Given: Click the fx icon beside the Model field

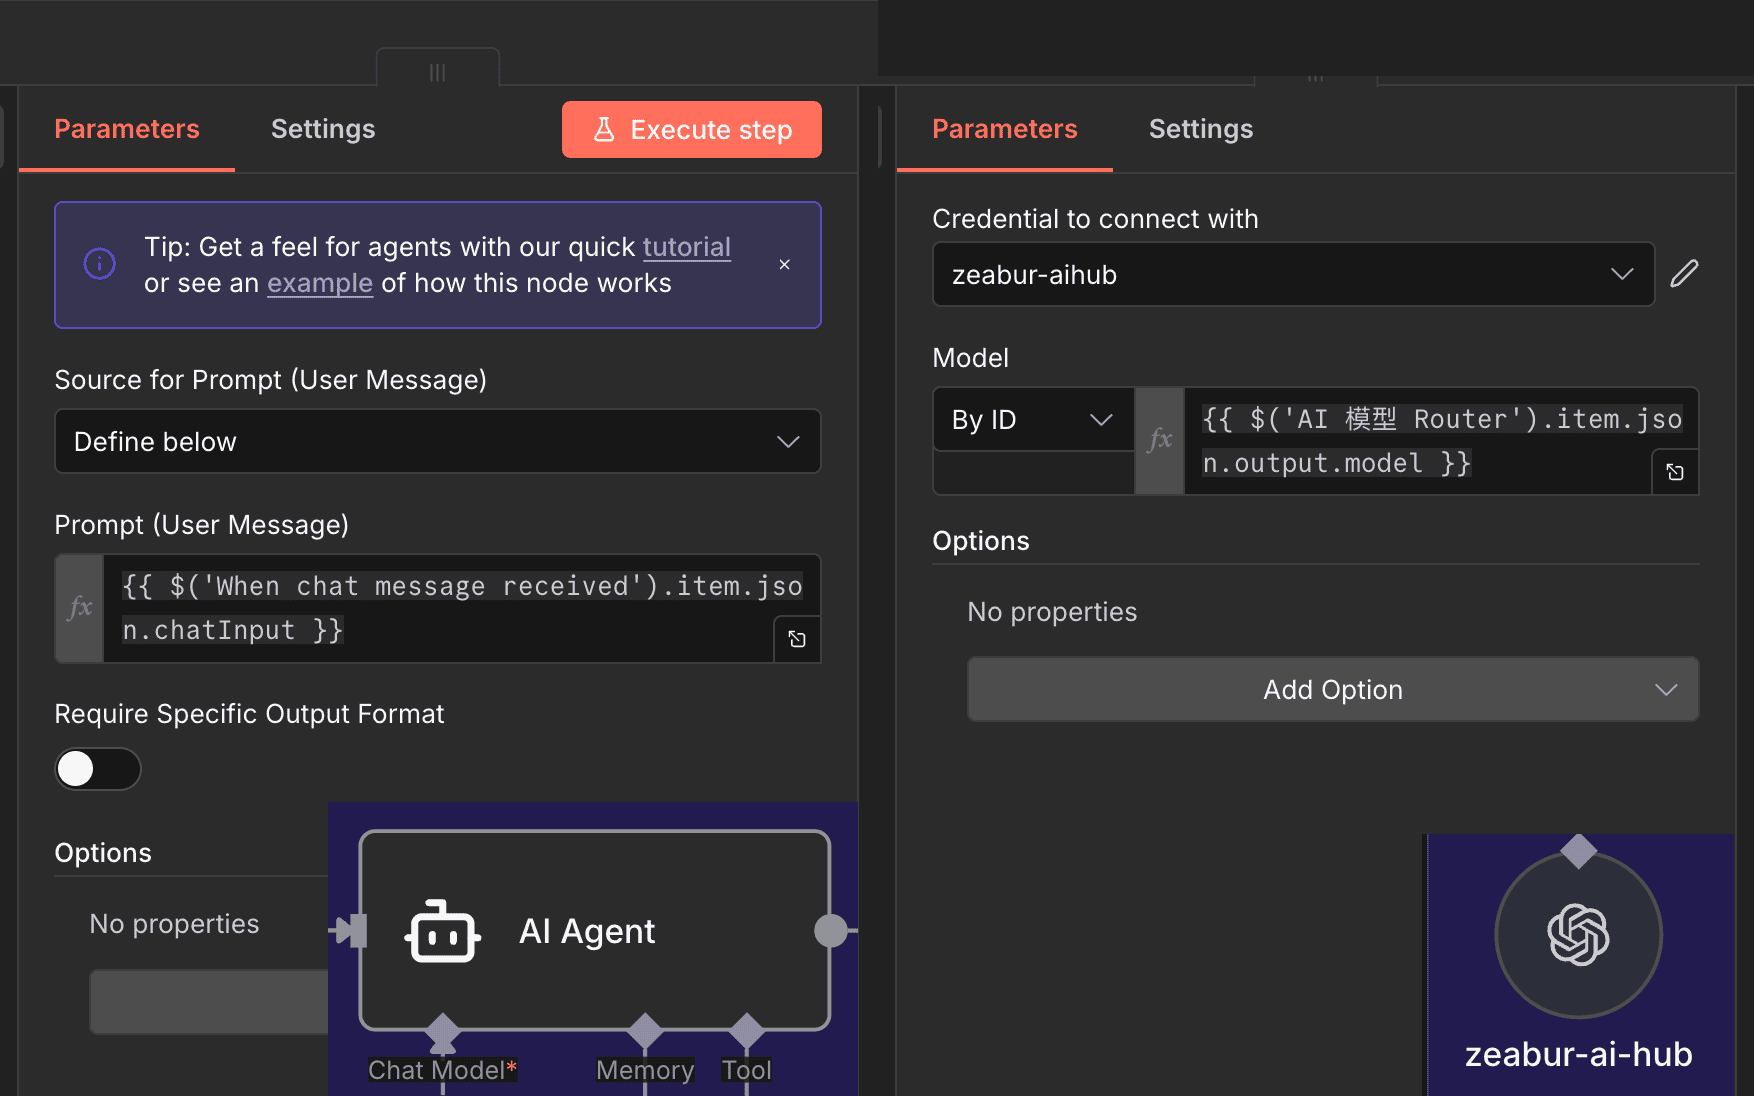Looking at the screenshot, I should (1159, 440).
